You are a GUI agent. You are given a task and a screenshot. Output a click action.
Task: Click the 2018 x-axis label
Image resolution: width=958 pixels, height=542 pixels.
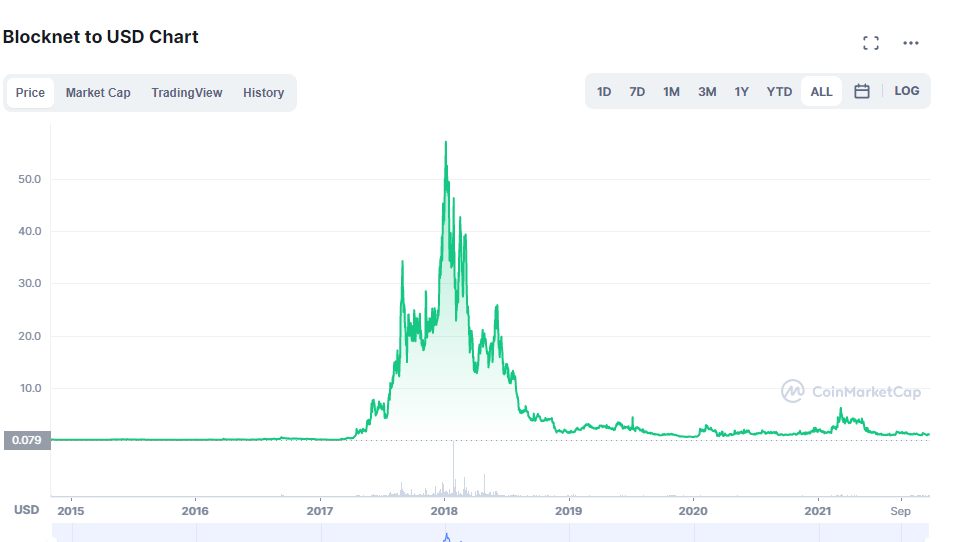tap(444, 511)
